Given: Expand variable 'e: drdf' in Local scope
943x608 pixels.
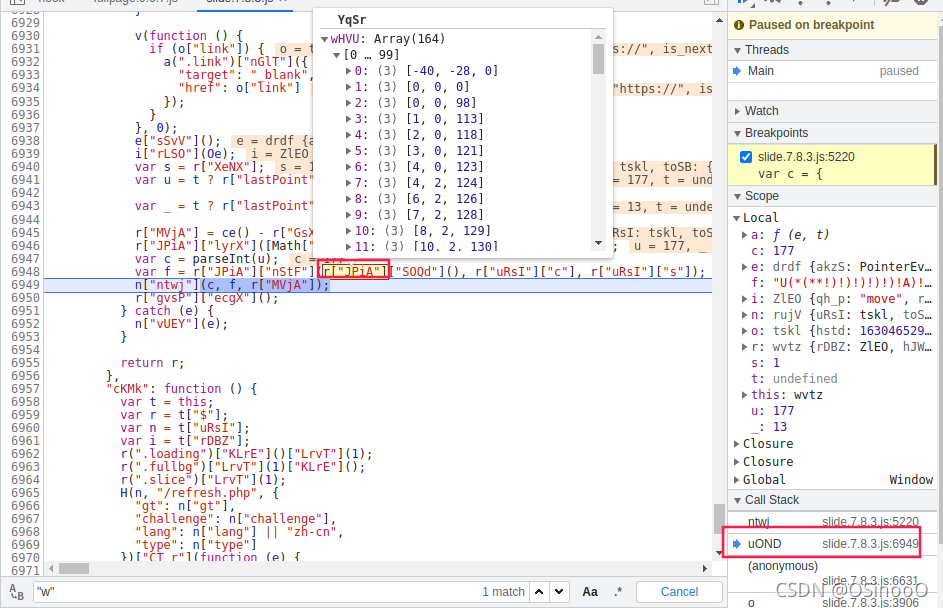Looking at the screenshot, I should pyautogui.click(x=745, y=267).
